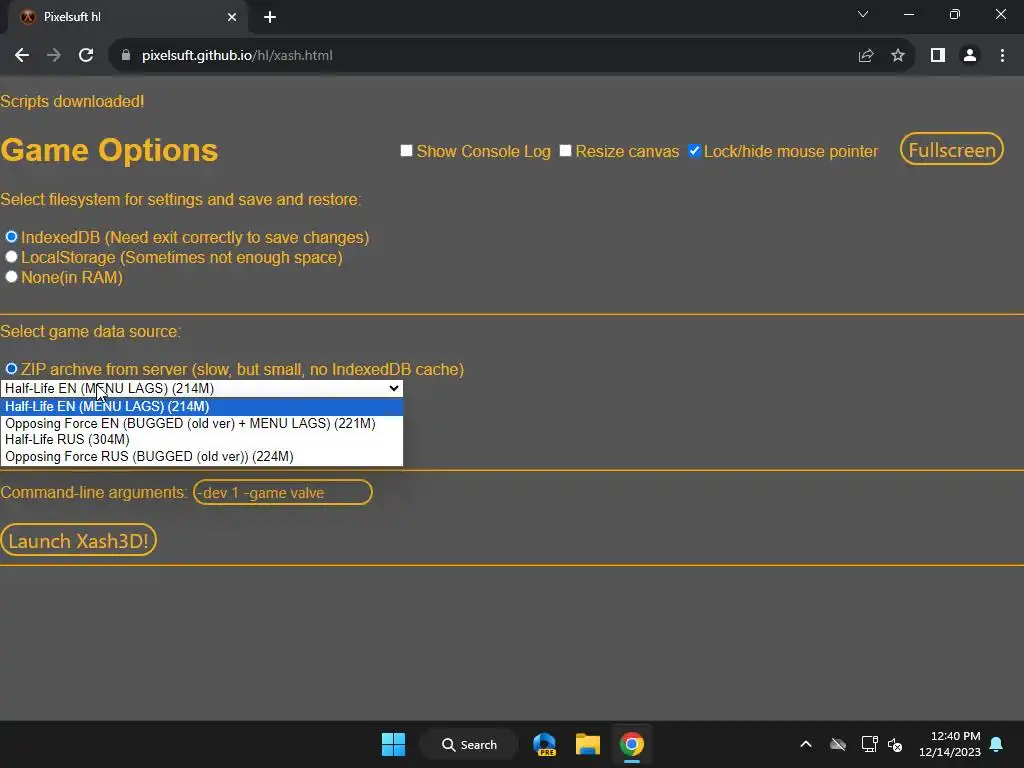Viewport: 1024px width, 768px height.
Task: Show hidden system tray icons
Action: point(806,744)
